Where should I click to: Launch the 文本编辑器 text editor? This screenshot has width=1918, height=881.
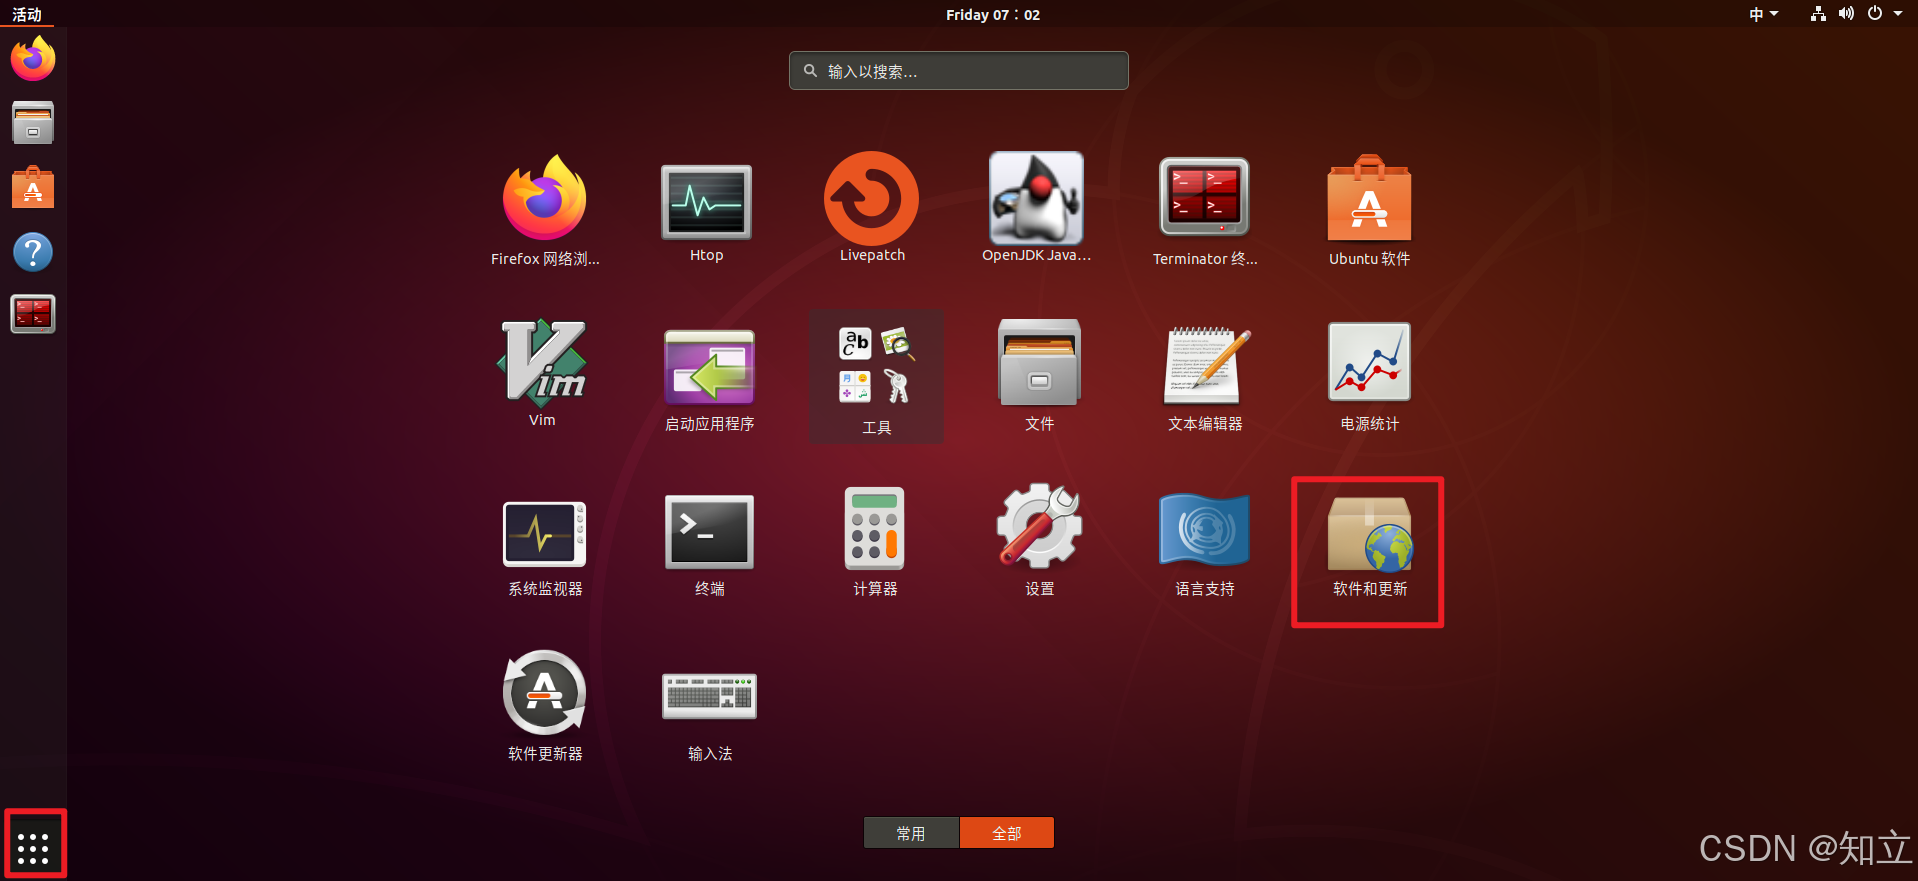point(1205,364)
